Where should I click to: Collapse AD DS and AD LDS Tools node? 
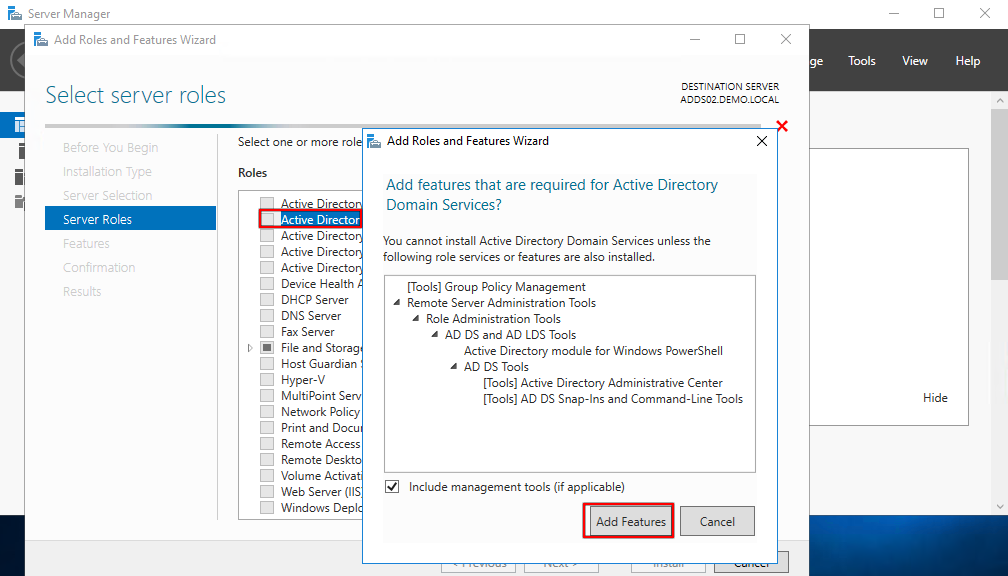(x=435, y=334)
